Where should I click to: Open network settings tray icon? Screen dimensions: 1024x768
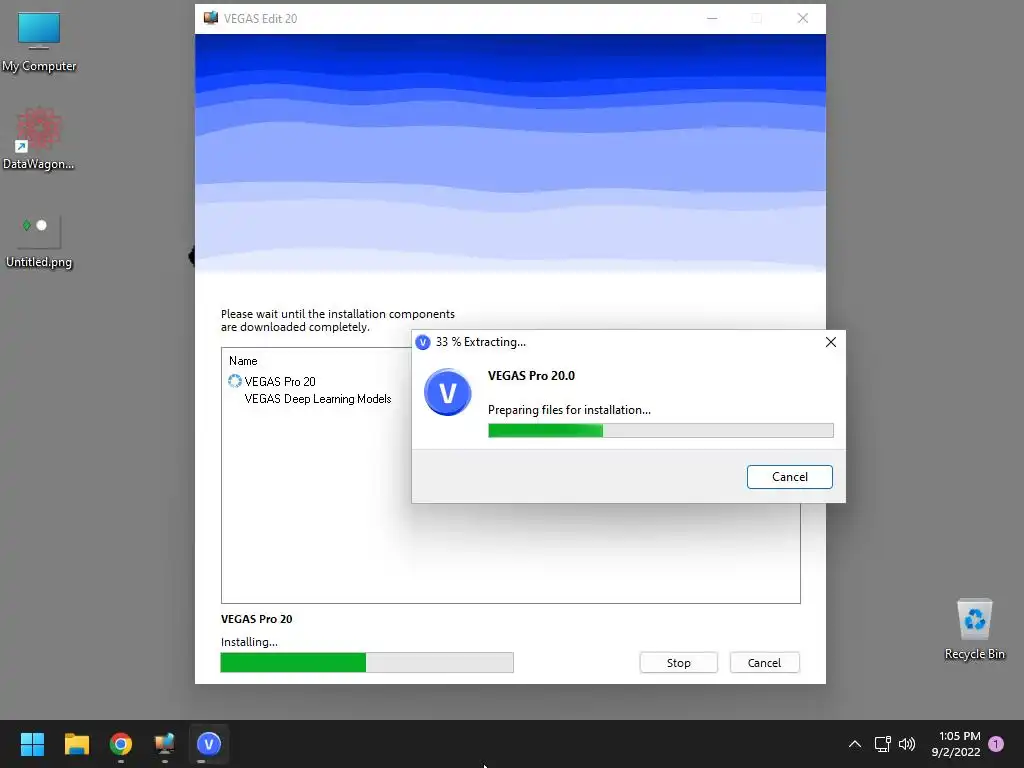882,744
